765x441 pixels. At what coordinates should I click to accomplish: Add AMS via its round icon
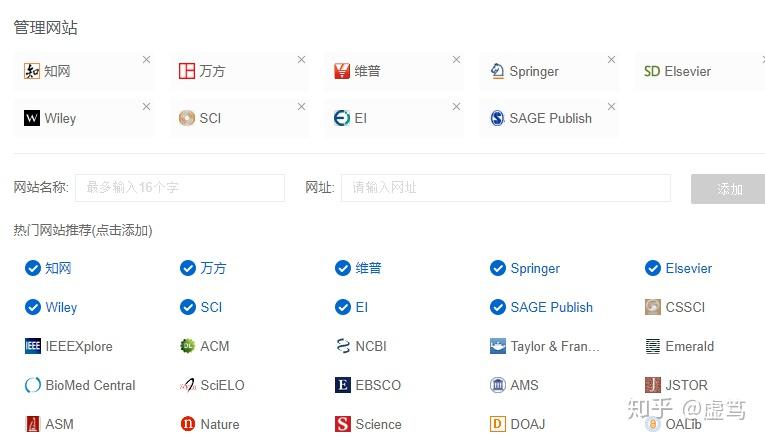pyautogui.click(x=498, y=385)
